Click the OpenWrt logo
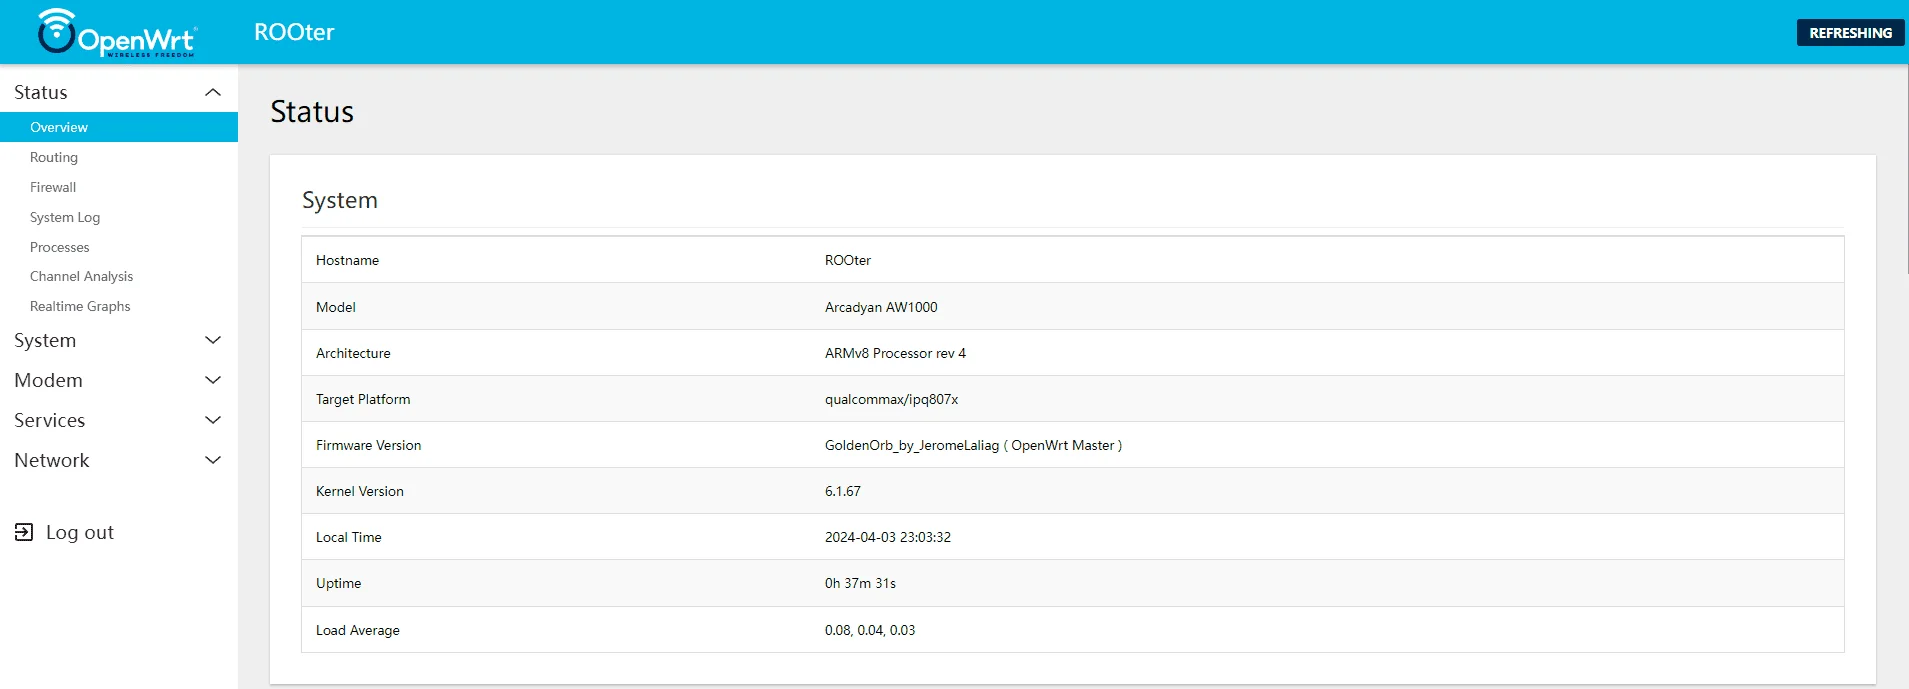Viewport: 1909px width, 689px height. [x=117, y=32]
